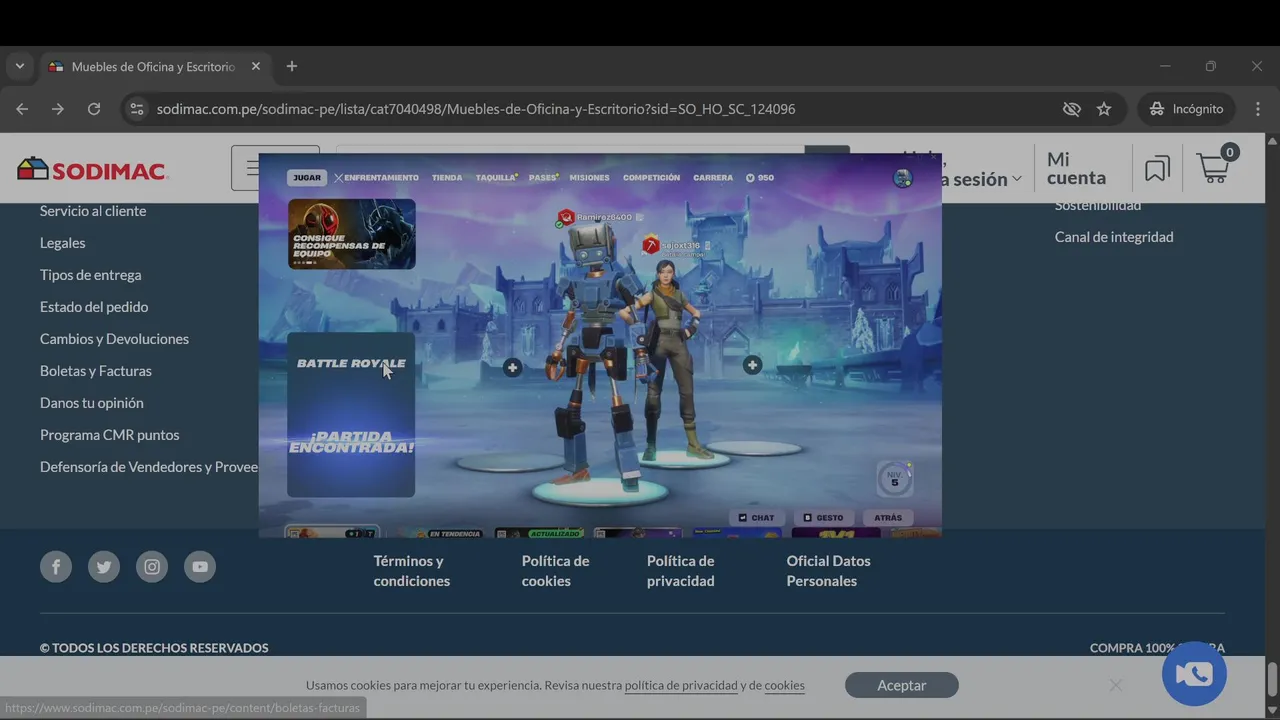1280x720 pixels.
Task: Open Términos y condiciones link
Action: click(x=412, y=571)
